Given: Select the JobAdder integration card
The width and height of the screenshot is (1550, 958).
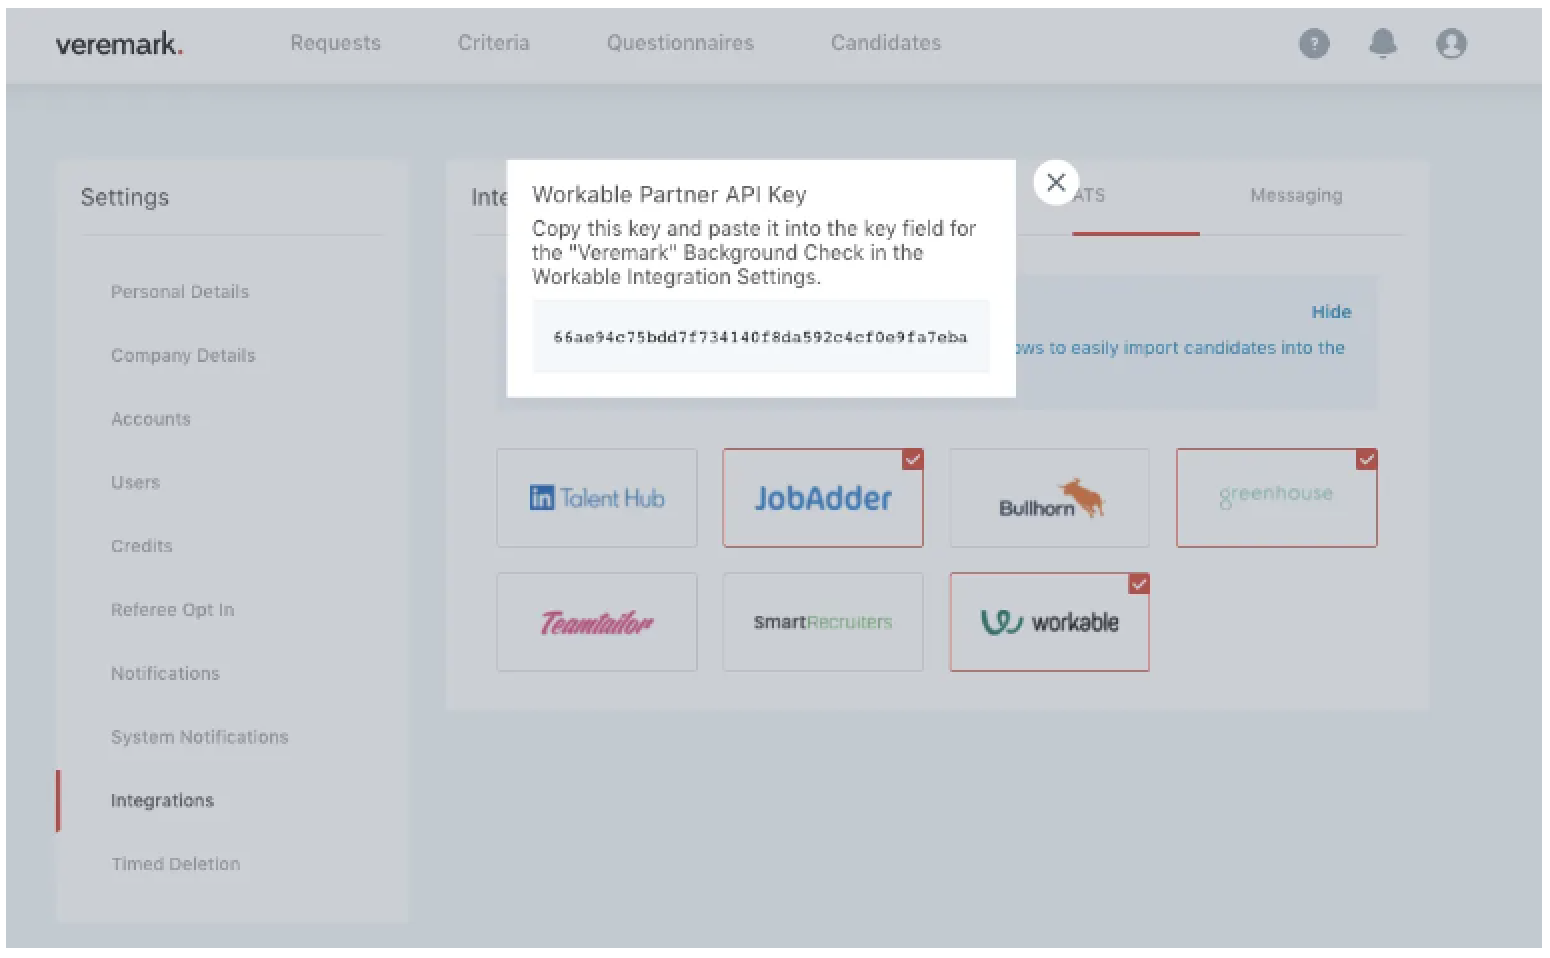Looking at the screenshot, I should (823, 498).
